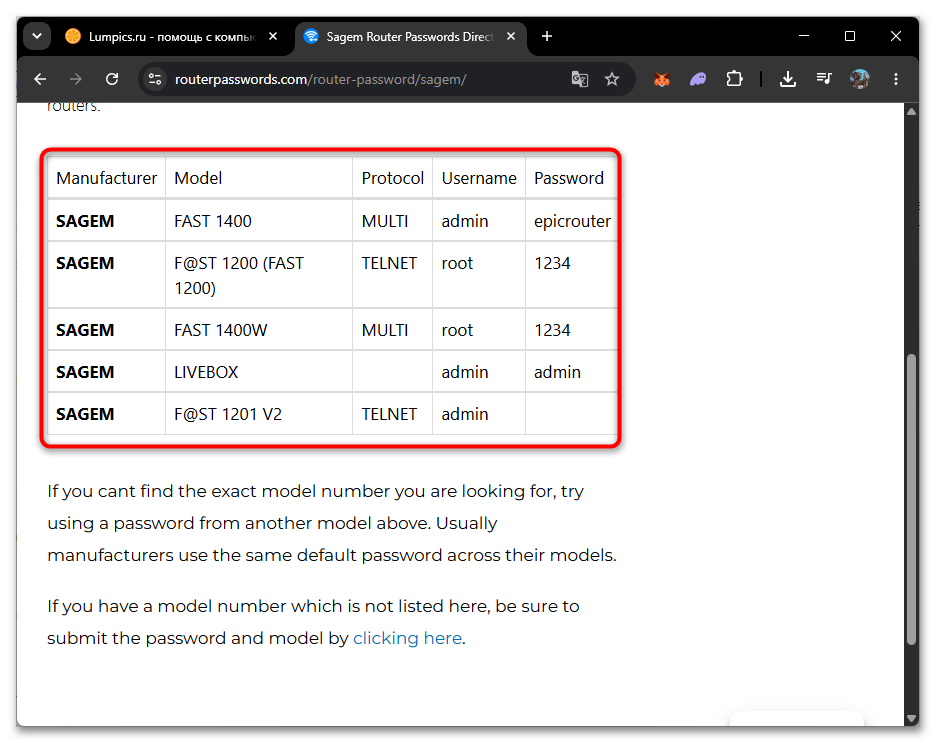Open the purple ghost extension
Viewport: 936px width, 743px height.
coord(698,79)
